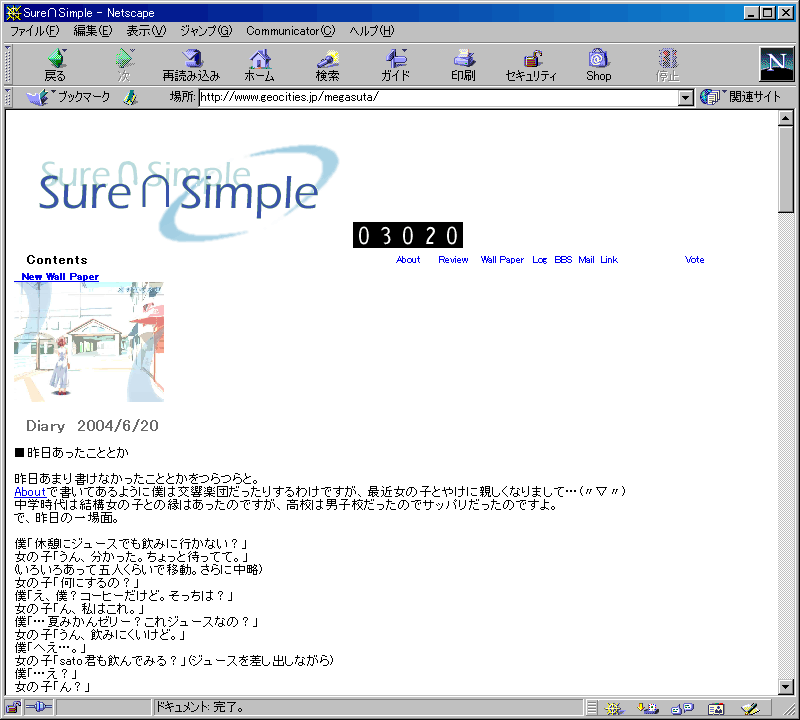Click the Shop toolbar icon

tap(598, 65)
